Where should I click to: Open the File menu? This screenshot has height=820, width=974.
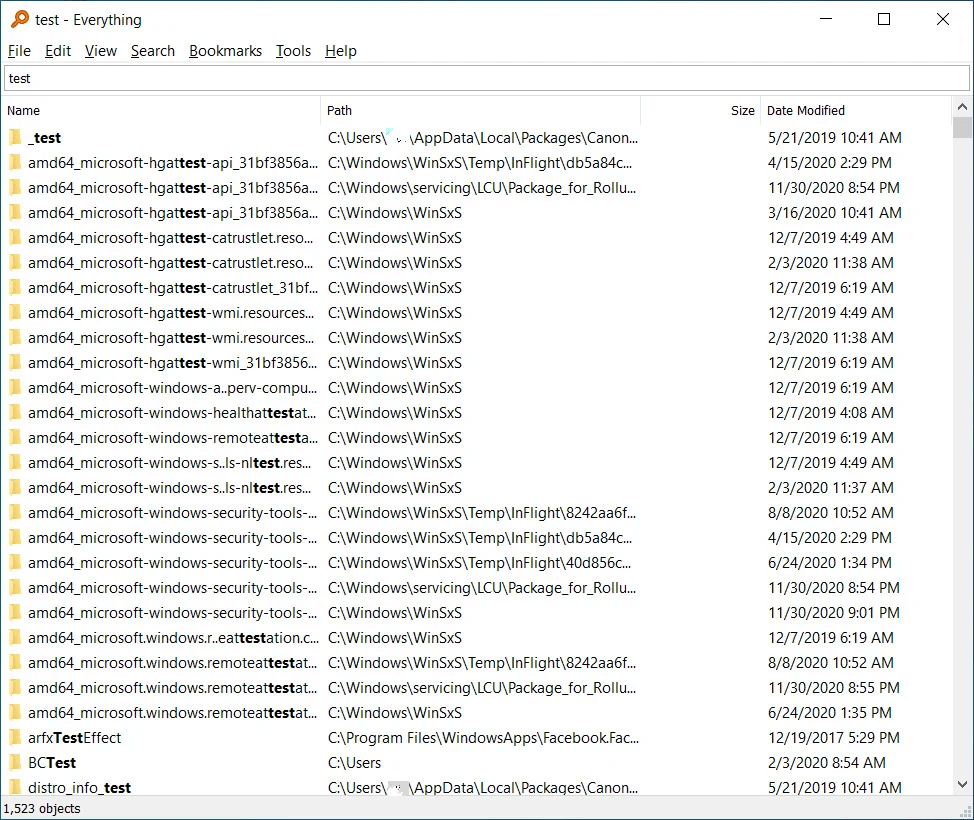(x=19, y=51)
